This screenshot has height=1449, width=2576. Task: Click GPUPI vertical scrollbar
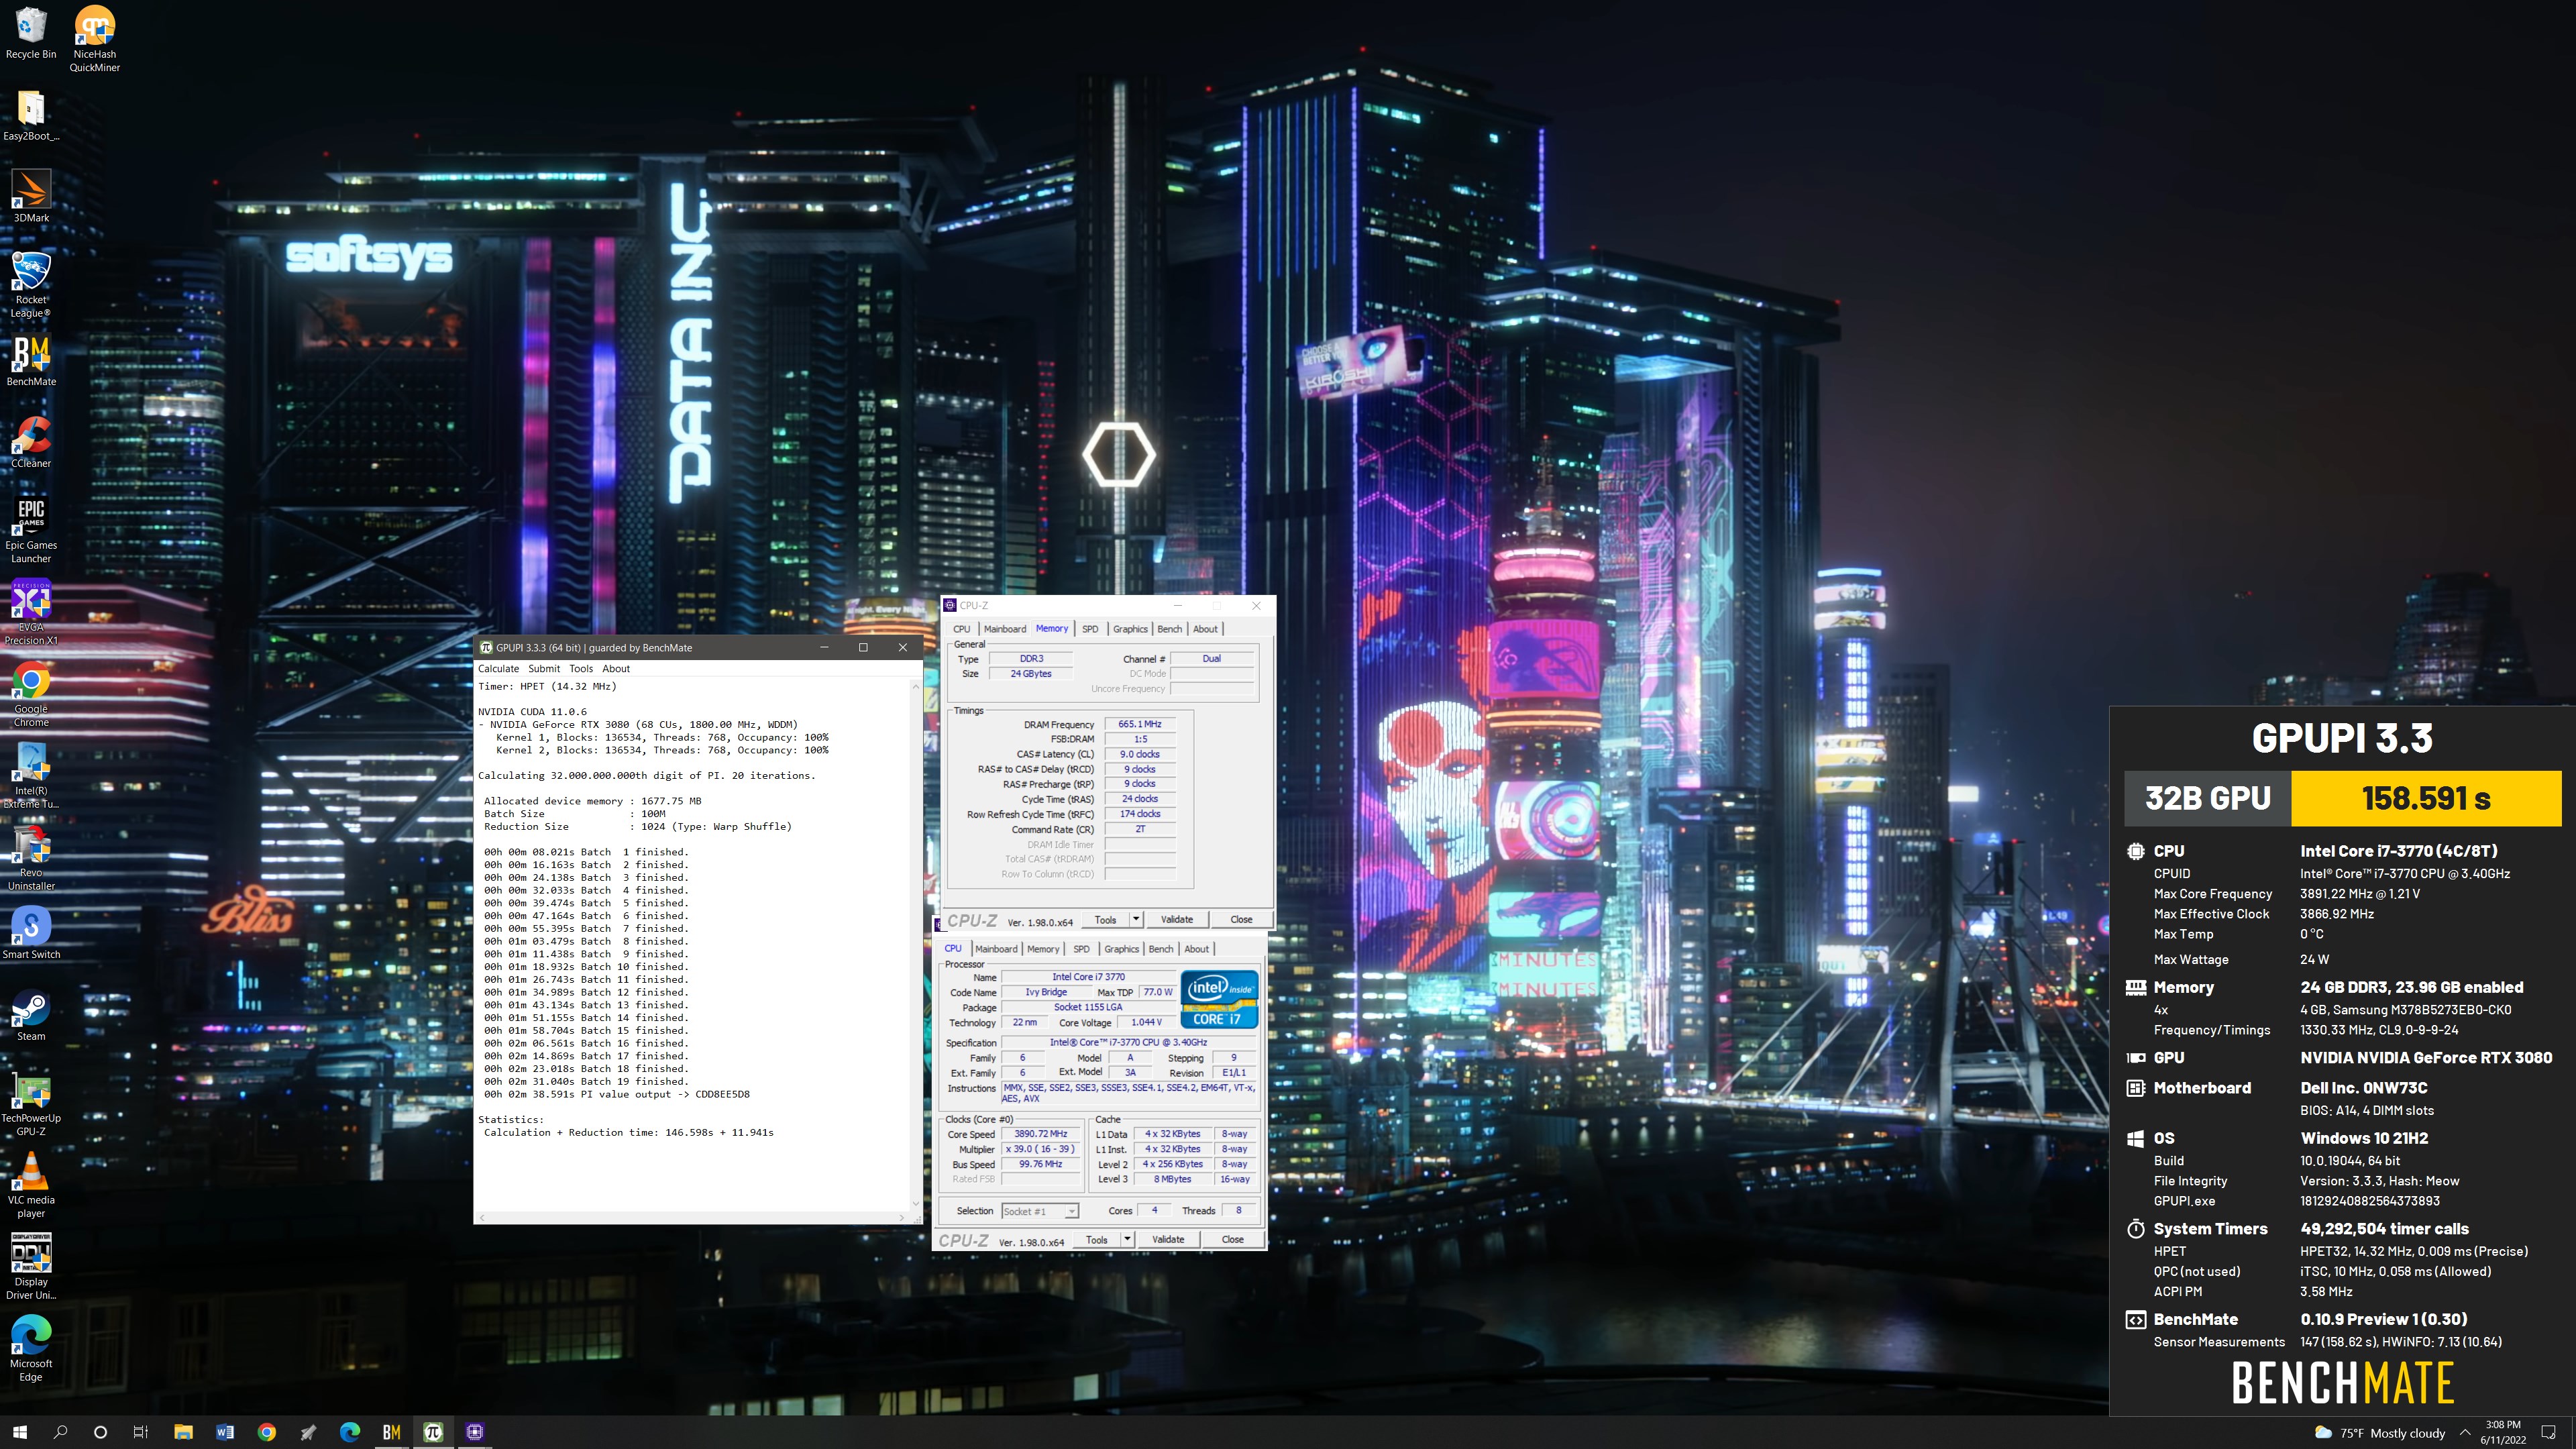915,945
